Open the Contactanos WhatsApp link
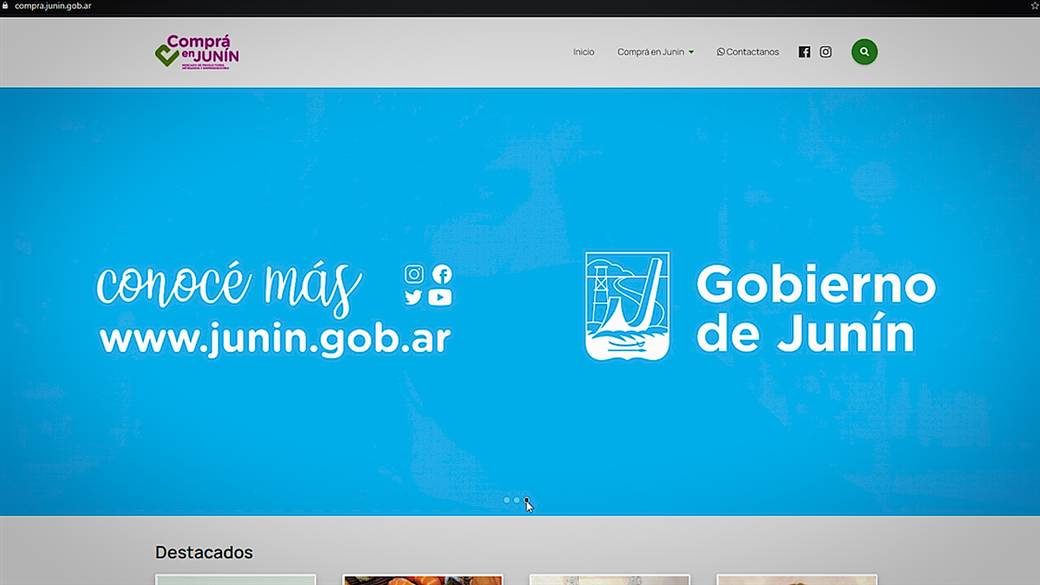1040x585 pixels. click(x=748, y=52)
